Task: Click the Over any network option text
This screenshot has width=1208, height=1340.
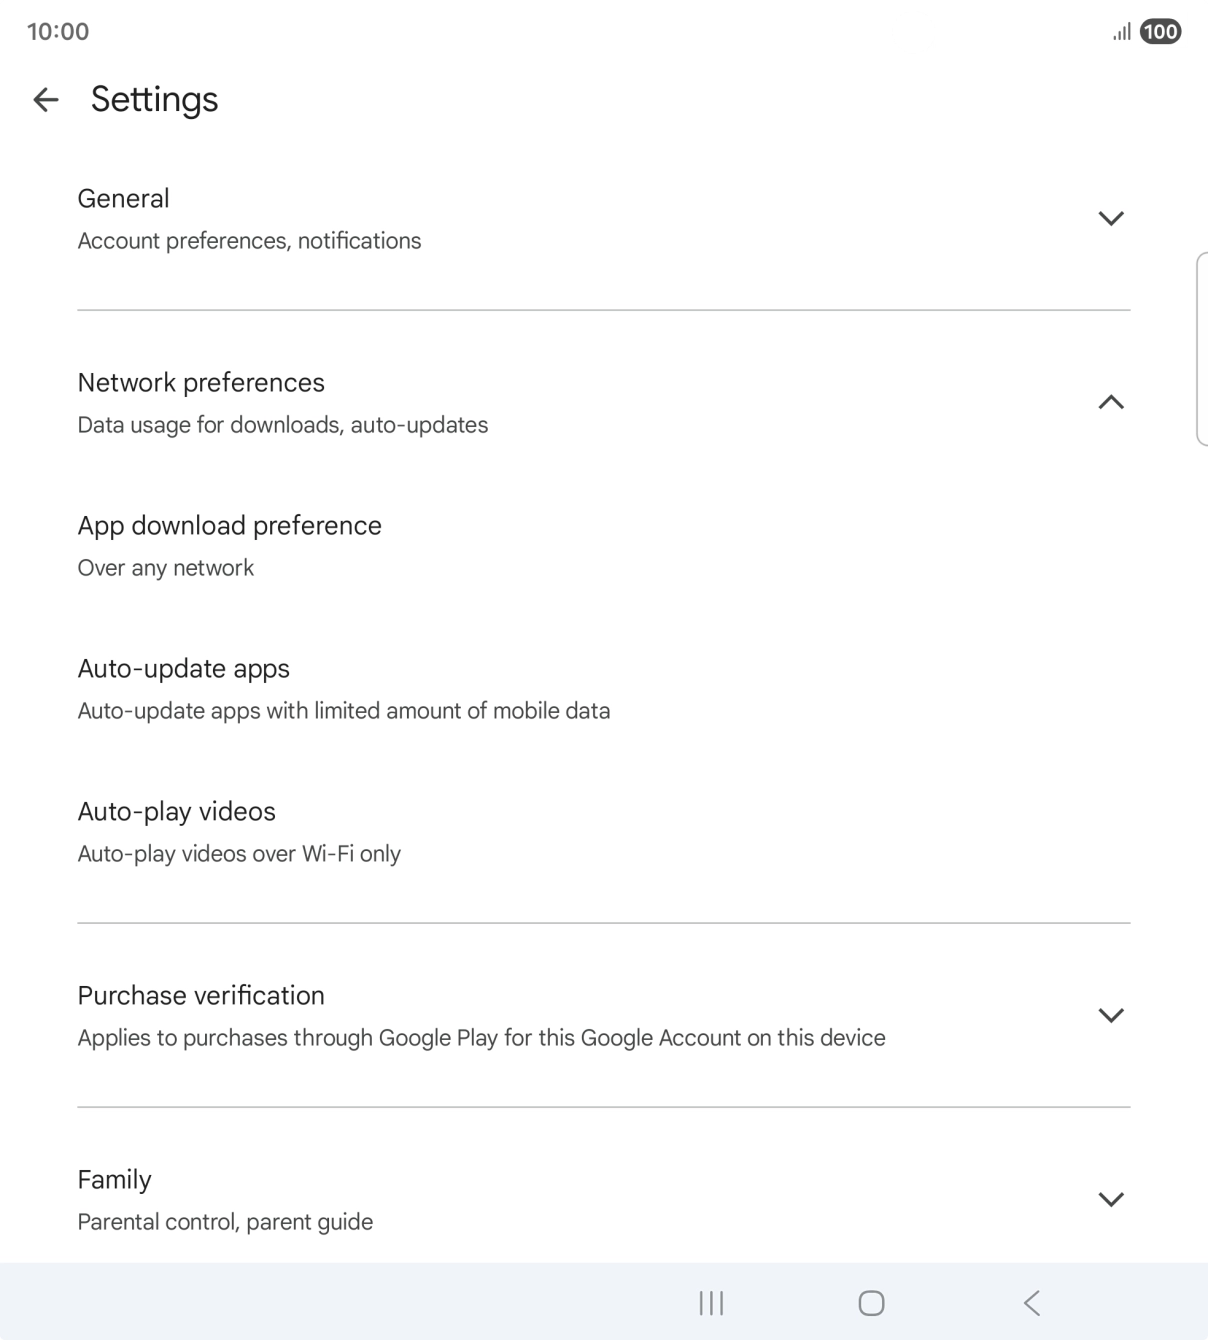Action: [165, 567]
